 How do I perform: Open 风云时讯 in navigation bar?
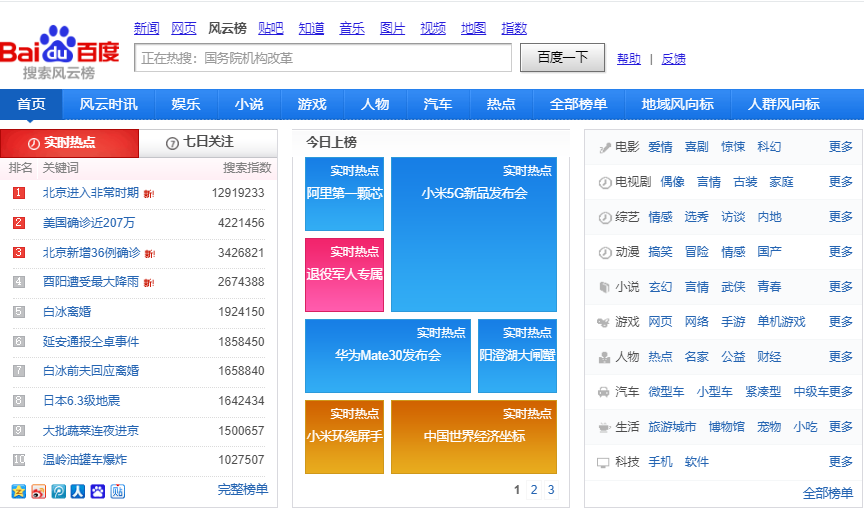(x=109, y=104)
